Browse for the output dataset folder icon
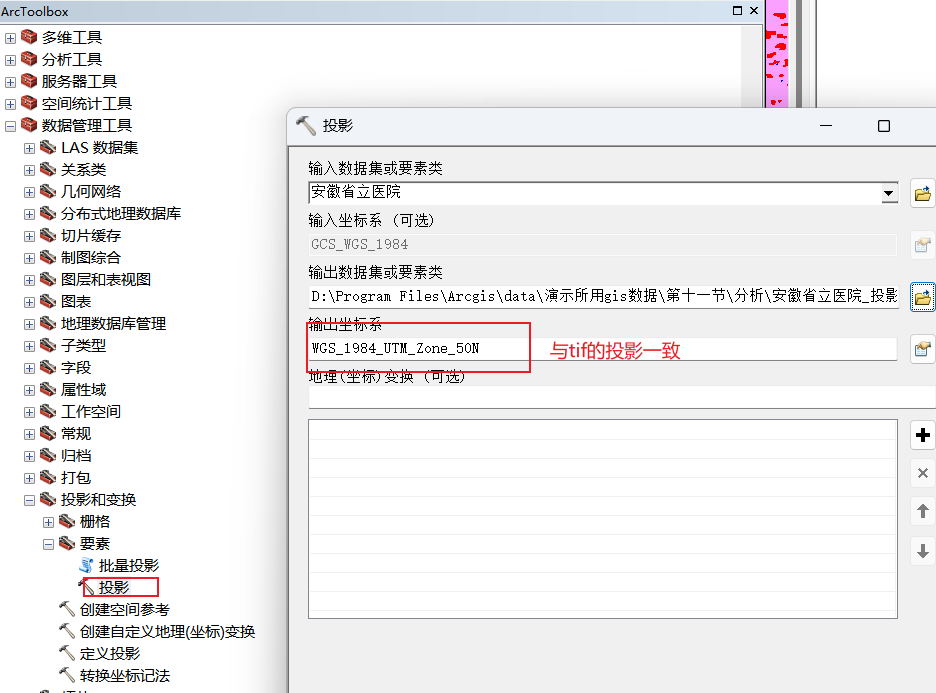The height and width of the screenshot is (693, 936). (922, 297)
